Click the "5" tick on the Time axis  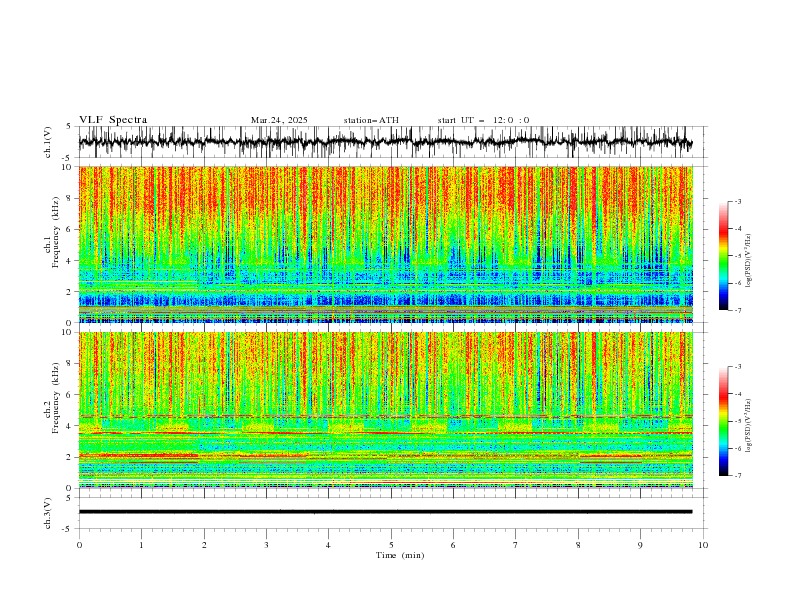[391, 545]
